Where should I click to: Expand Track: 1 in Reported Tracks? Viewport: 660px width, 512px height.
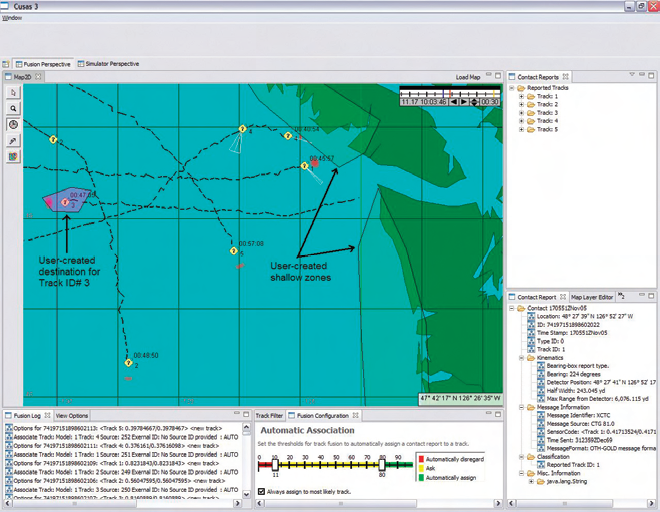click(x=521, y=97)
